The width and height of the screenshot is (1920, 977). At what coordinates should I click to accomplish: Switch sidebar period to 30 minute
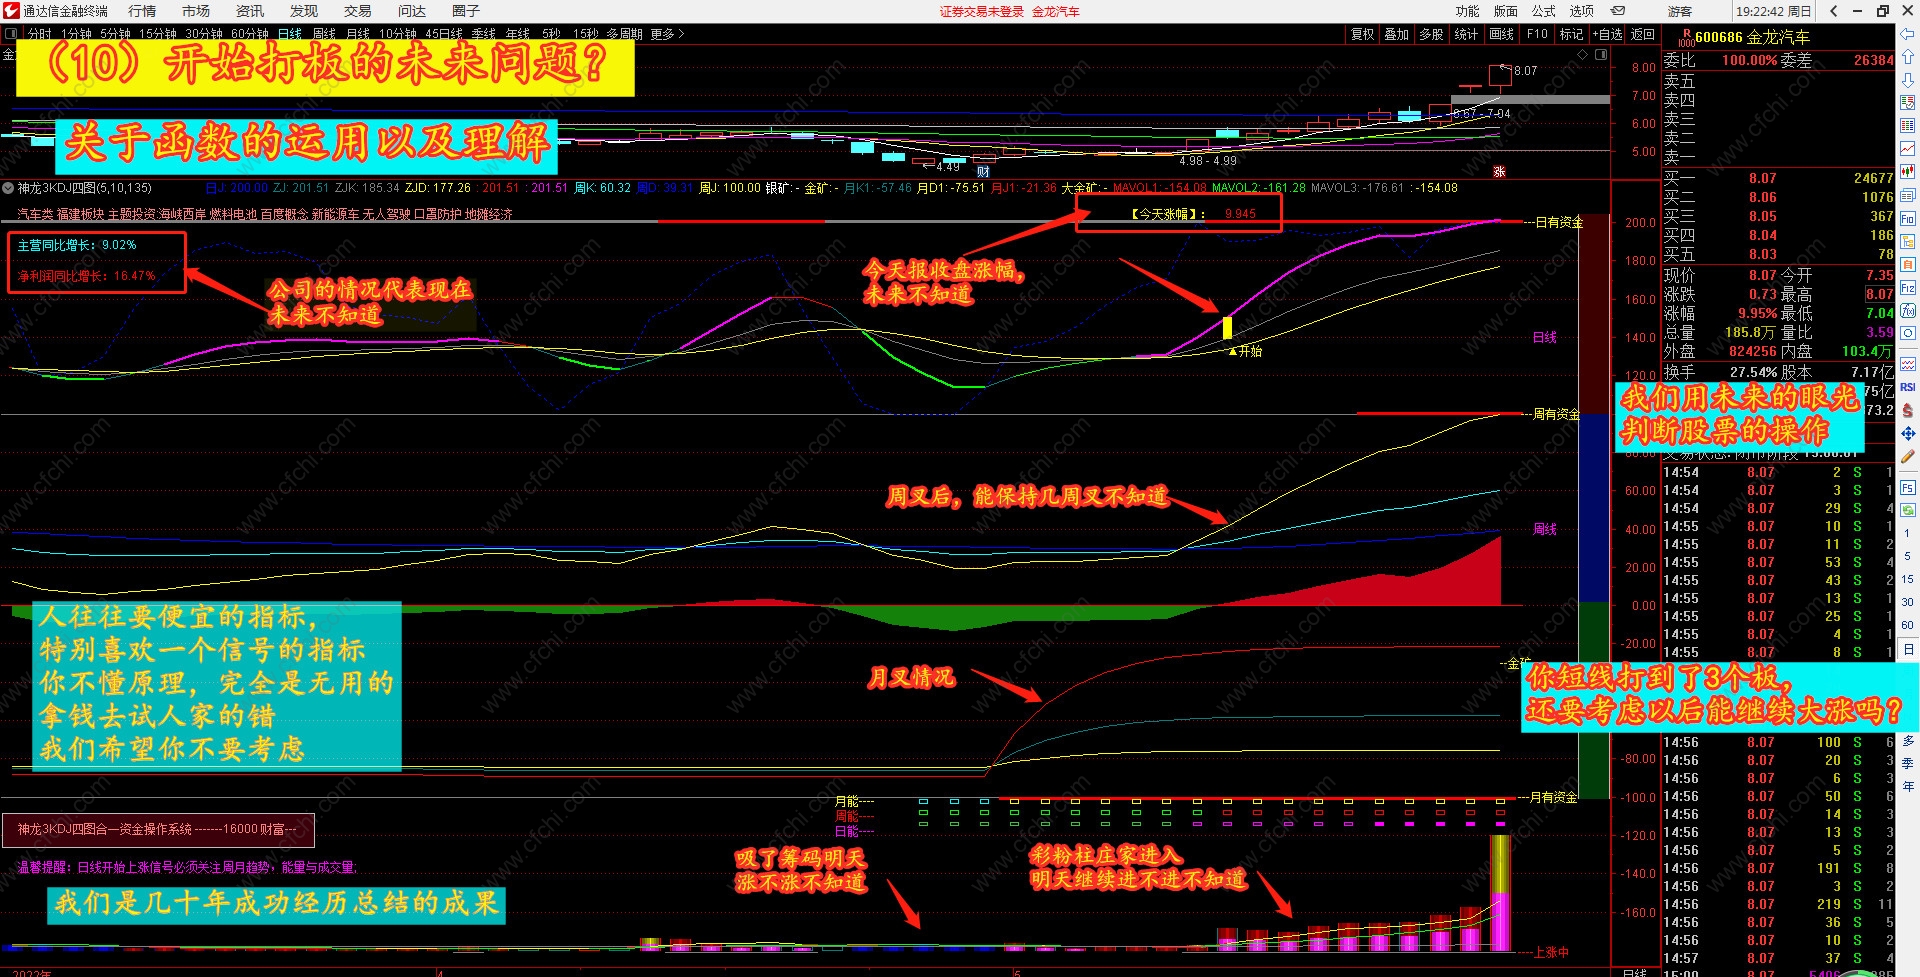point(1907,602)
